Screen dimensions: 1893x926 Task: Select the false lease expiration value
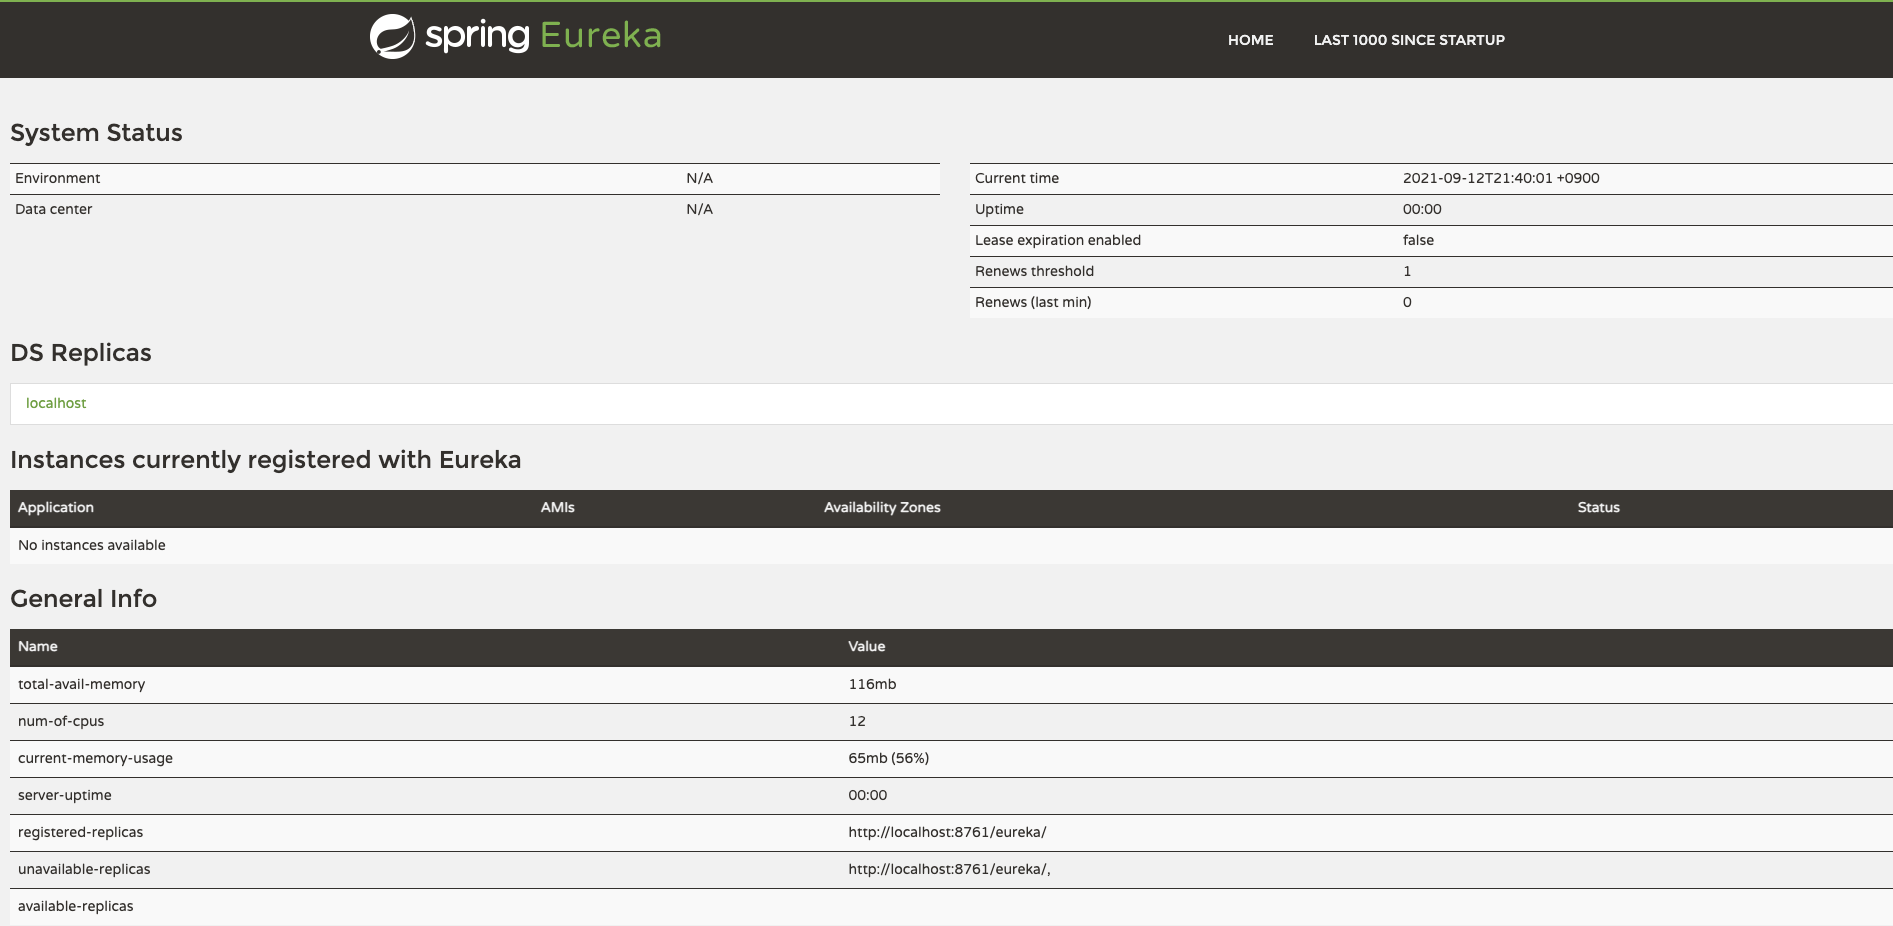[1418, 240]
